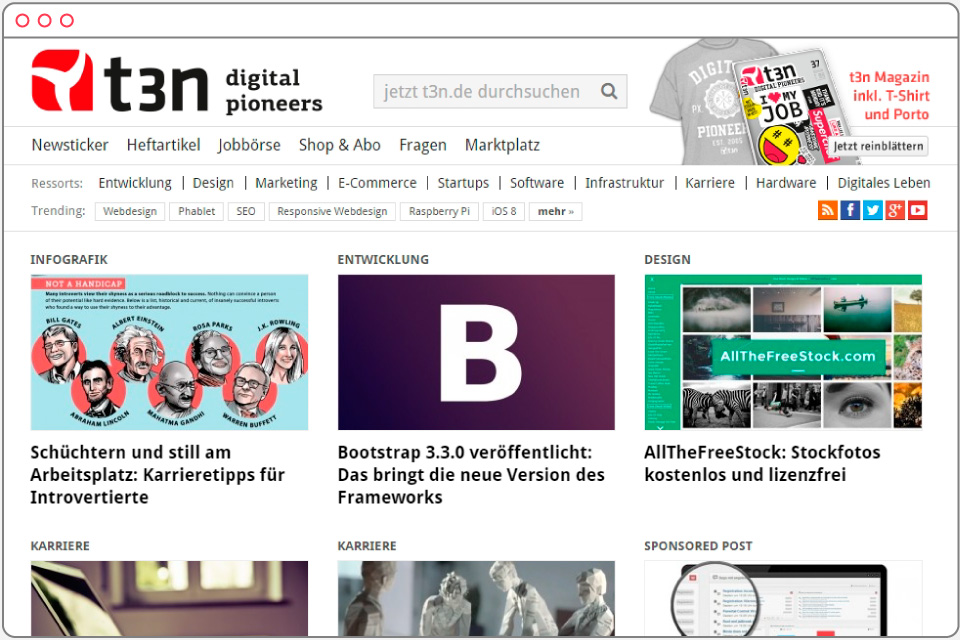Viewport: 960px width, 640px height.
Task: Open the Digitales Leben Ressort link
Action: (883, 183)
